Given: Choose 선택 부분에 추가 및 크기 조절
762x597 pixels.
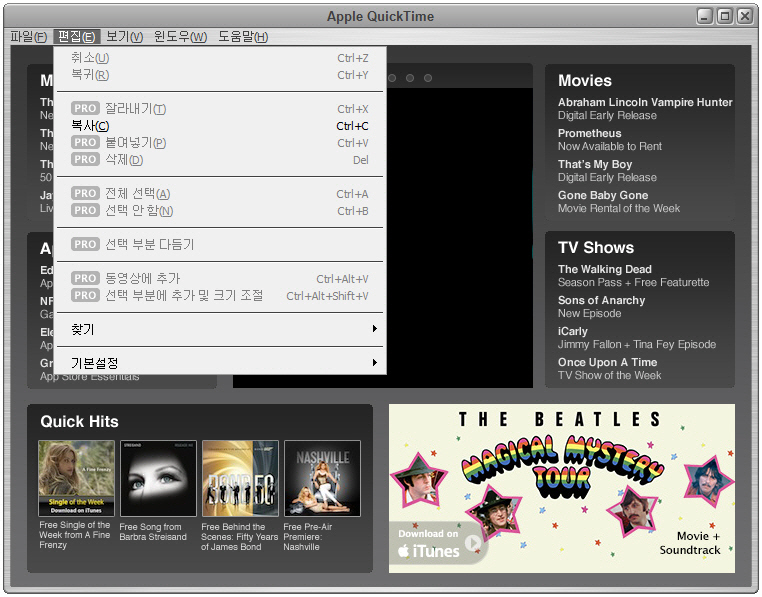Looking at the screenshot, I should pyautogui.click(x=220, y=296).
